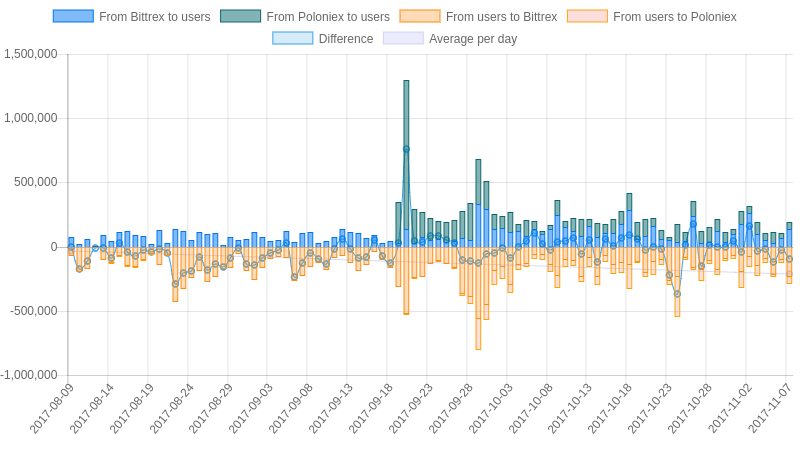Toggle the 'Difference' legend label
800x450 pixels.
coord(345,39)
